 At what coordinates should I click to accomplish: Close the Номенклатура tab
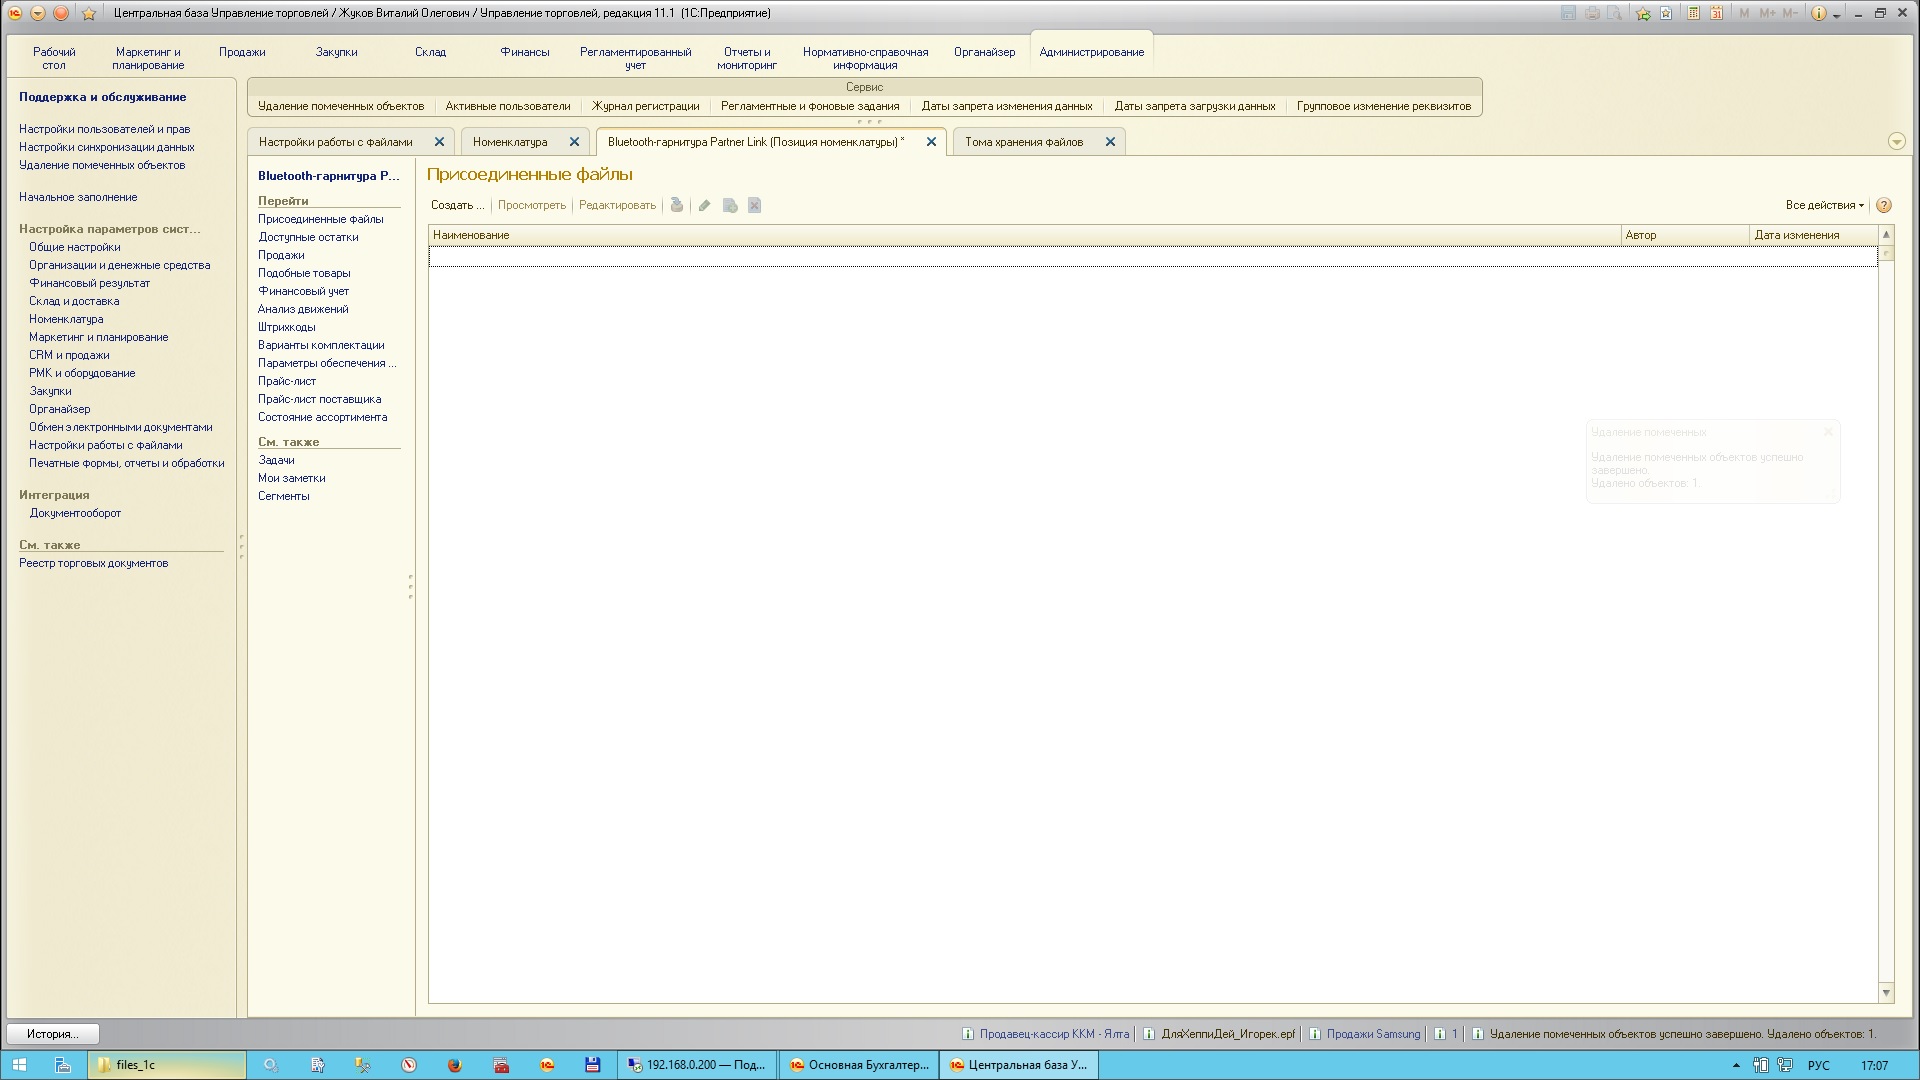click(x=574, y=142)
